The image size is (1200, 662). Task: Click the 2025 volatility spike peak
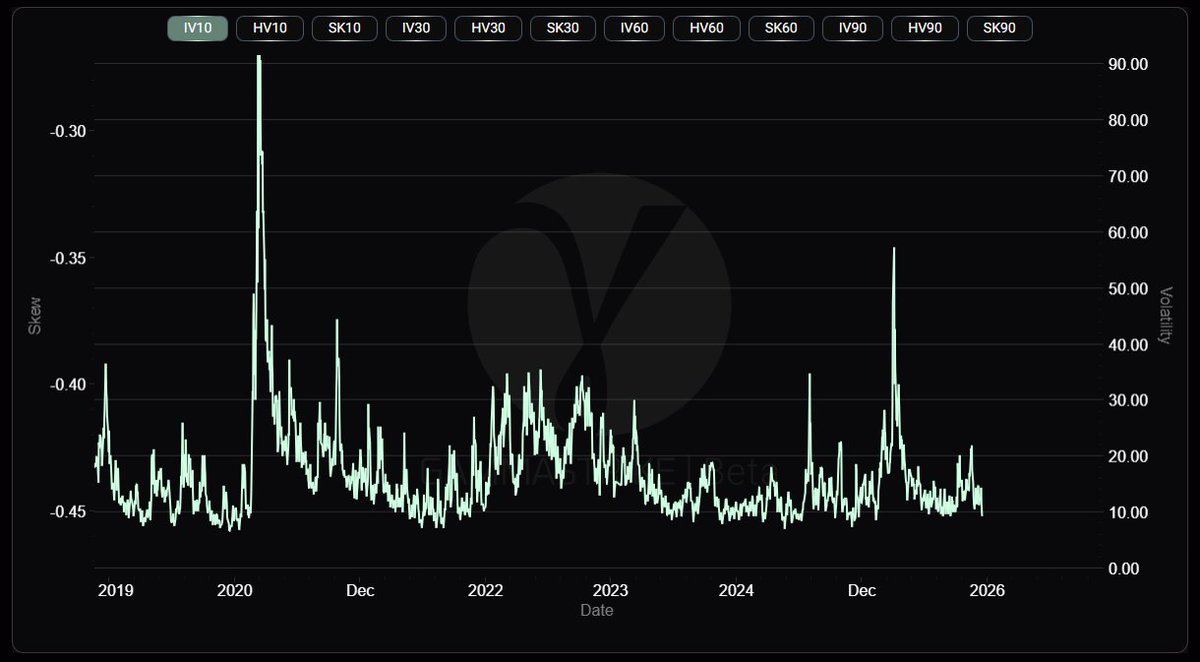(894, 249)
